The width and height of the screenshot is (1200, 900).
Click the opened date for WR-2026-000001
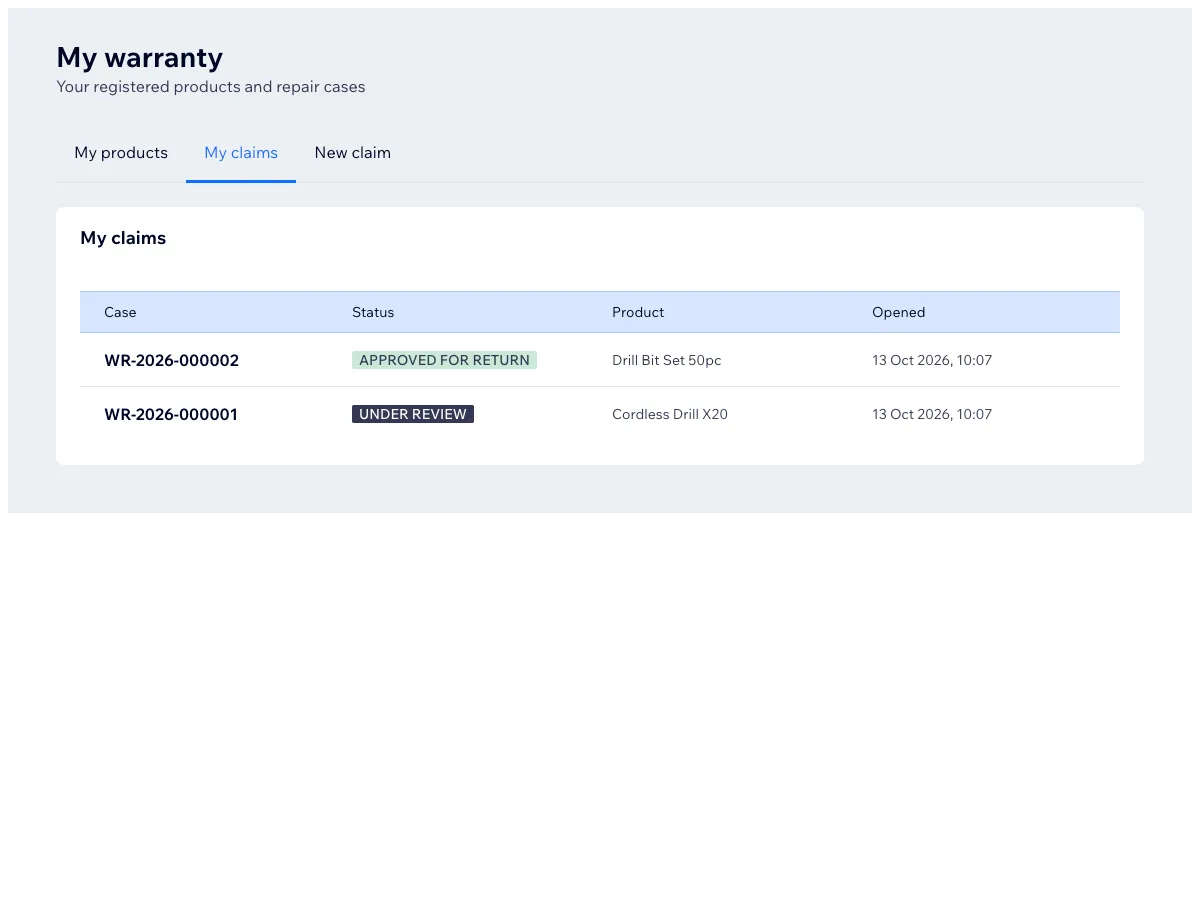(932, 414)
